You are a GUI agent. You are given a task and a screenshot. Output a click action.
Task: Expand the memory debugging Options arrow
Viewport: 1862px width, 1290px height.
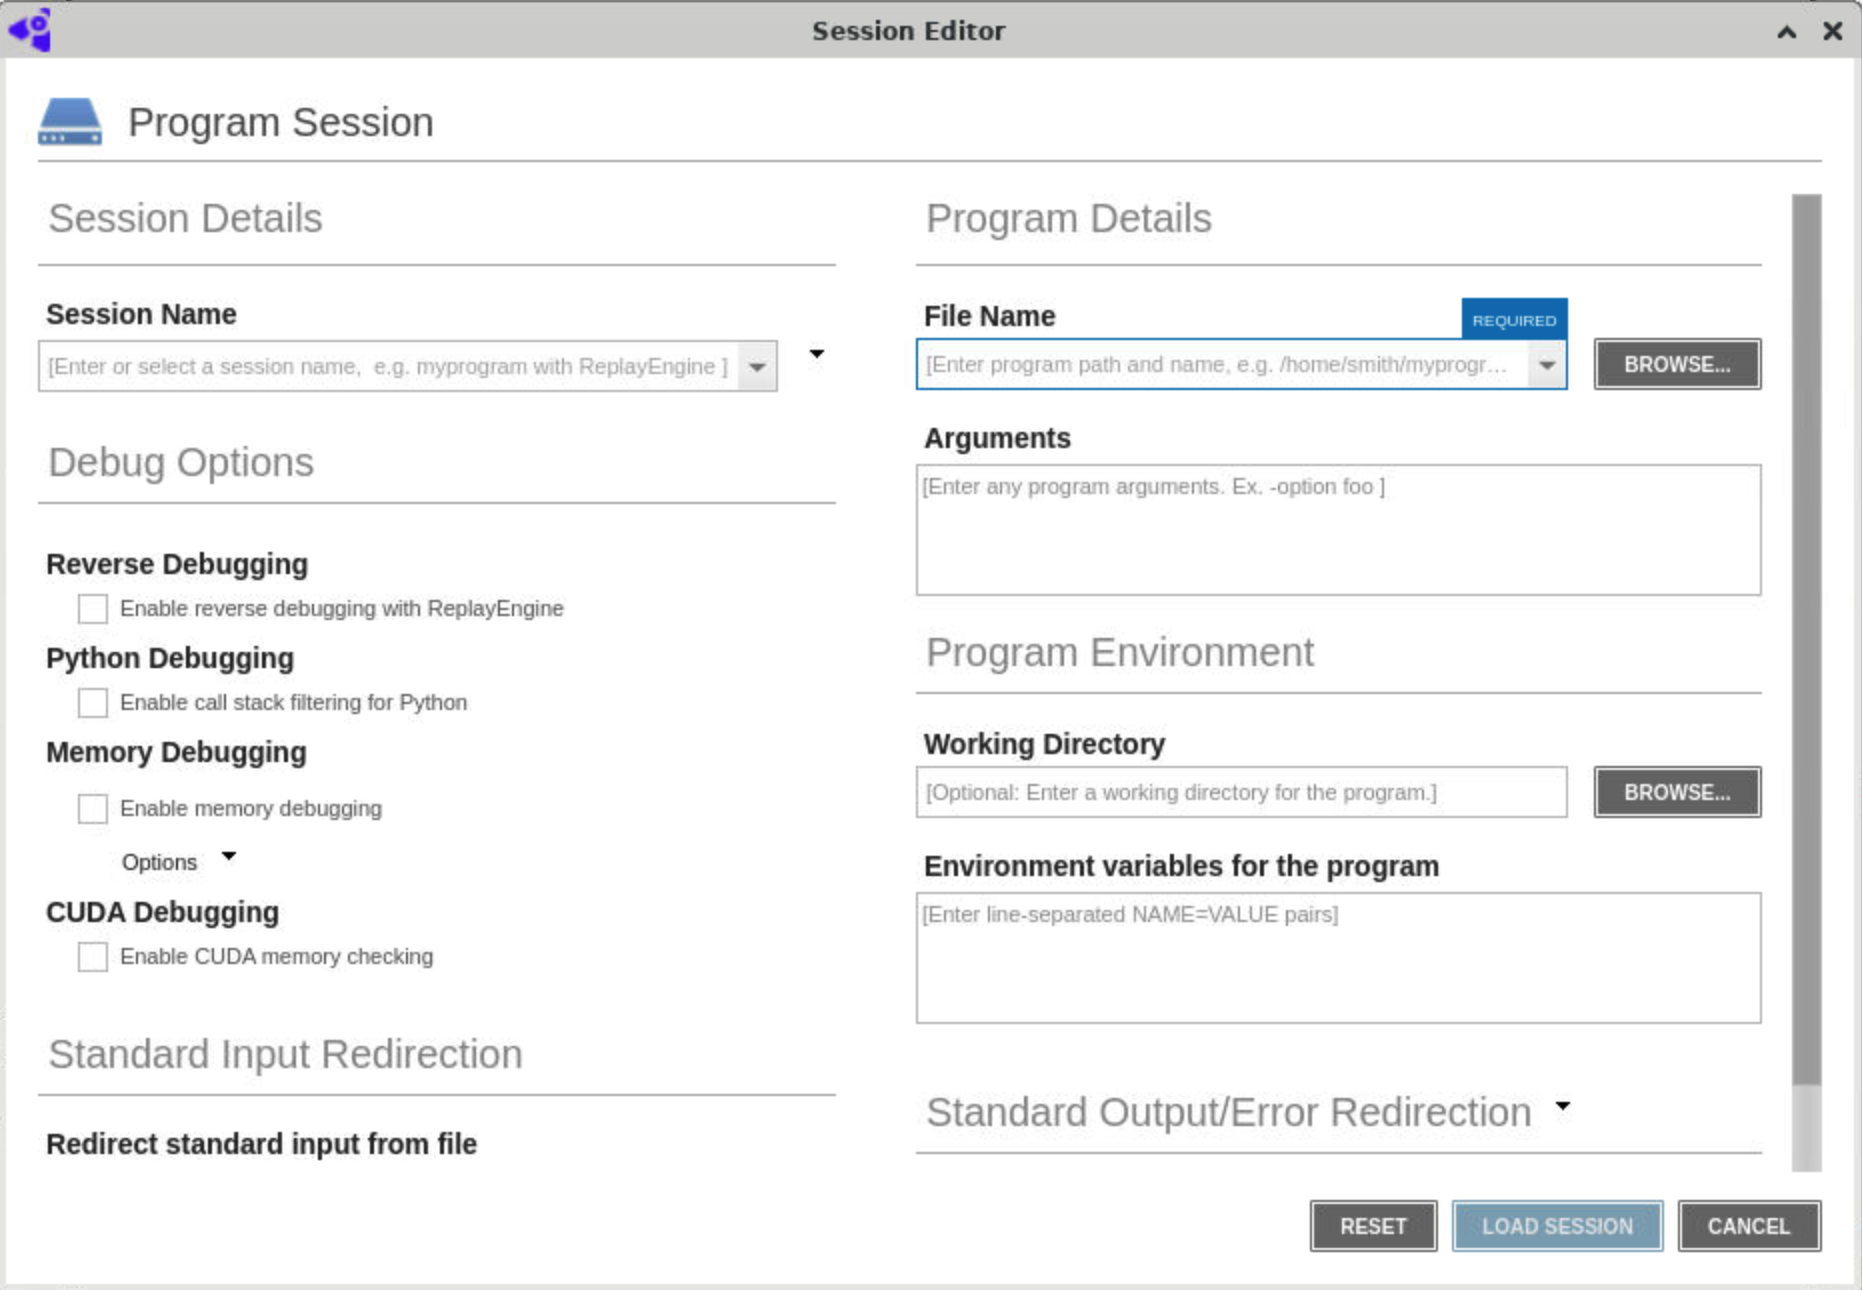229,857
